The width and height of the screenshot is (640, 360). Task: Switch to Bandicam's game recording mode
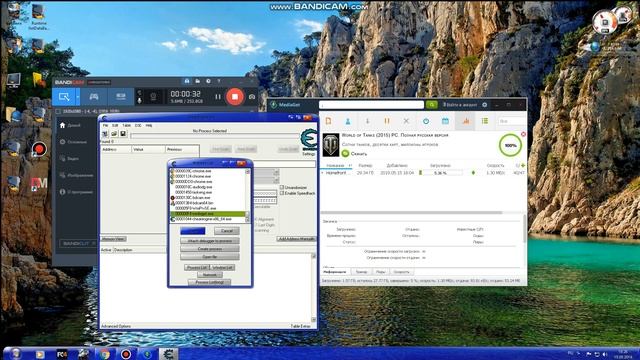pos(94,97)
